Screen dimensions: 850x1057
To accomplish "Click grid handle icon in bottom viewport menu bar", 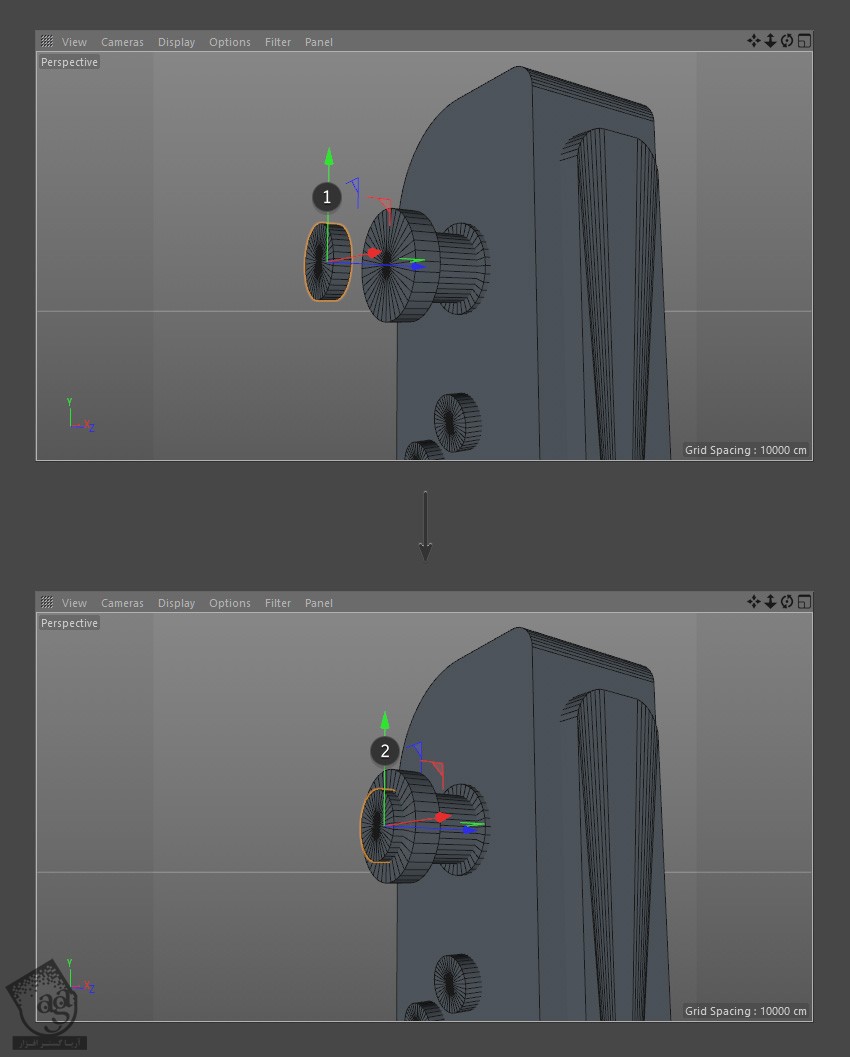I will (x=47, y=602).
